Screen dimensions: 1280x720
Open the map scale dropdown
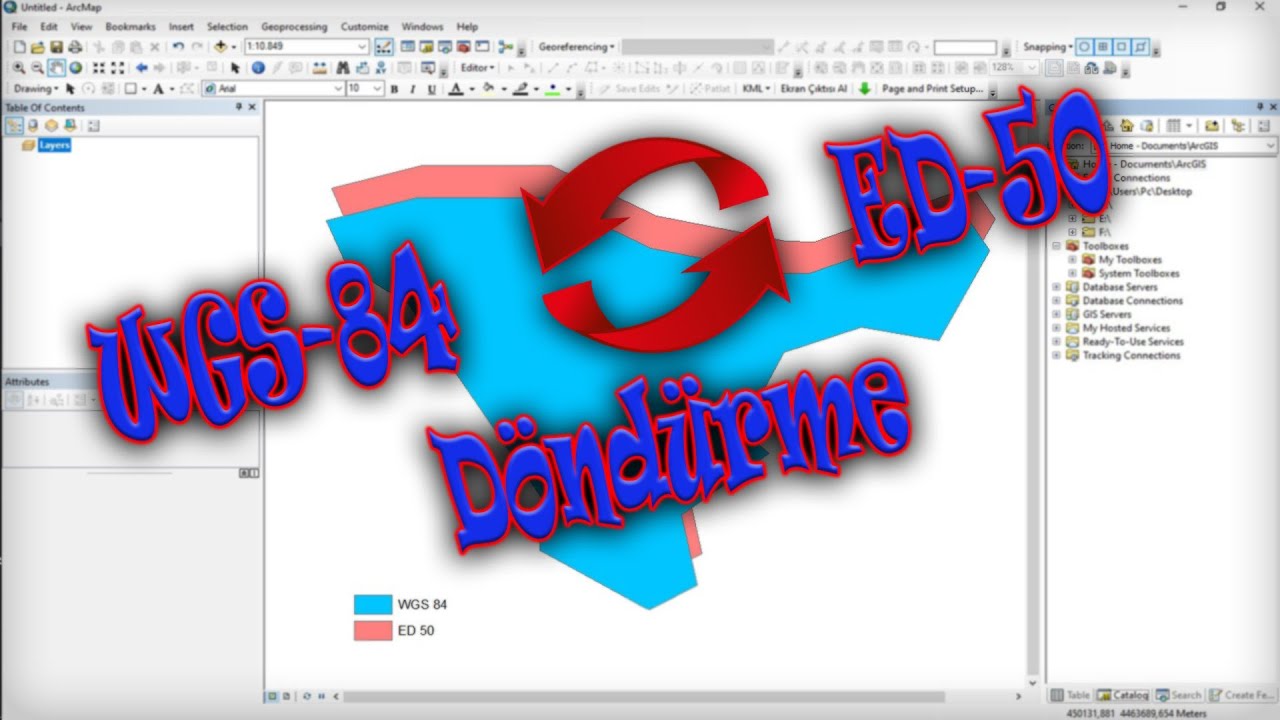pos(362,47)
